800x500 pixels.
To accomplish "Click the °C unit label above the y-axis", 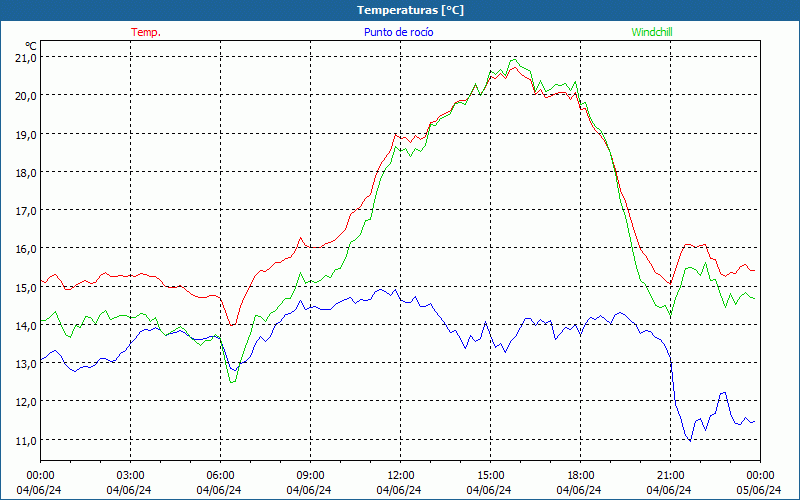I will [x=31, y=46].
